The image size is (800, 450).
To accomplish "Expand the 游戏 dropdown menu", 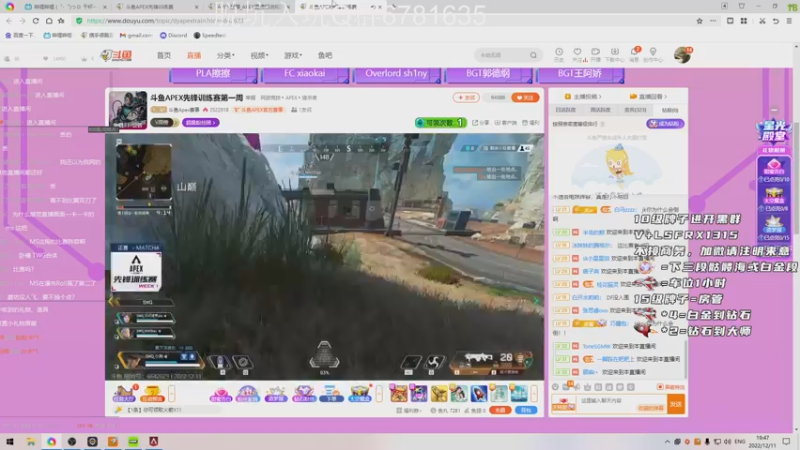I will 293,55.
